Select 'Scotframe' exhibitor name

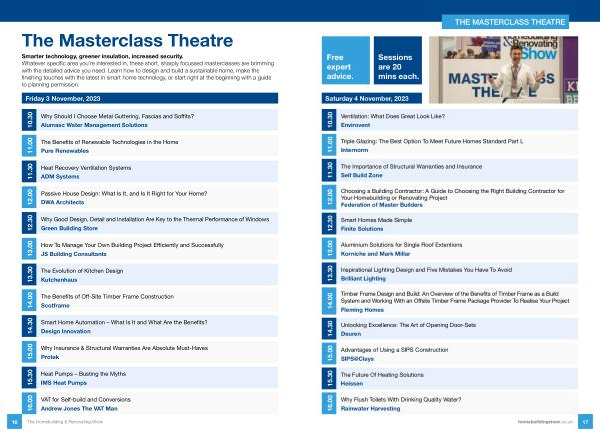55,305
